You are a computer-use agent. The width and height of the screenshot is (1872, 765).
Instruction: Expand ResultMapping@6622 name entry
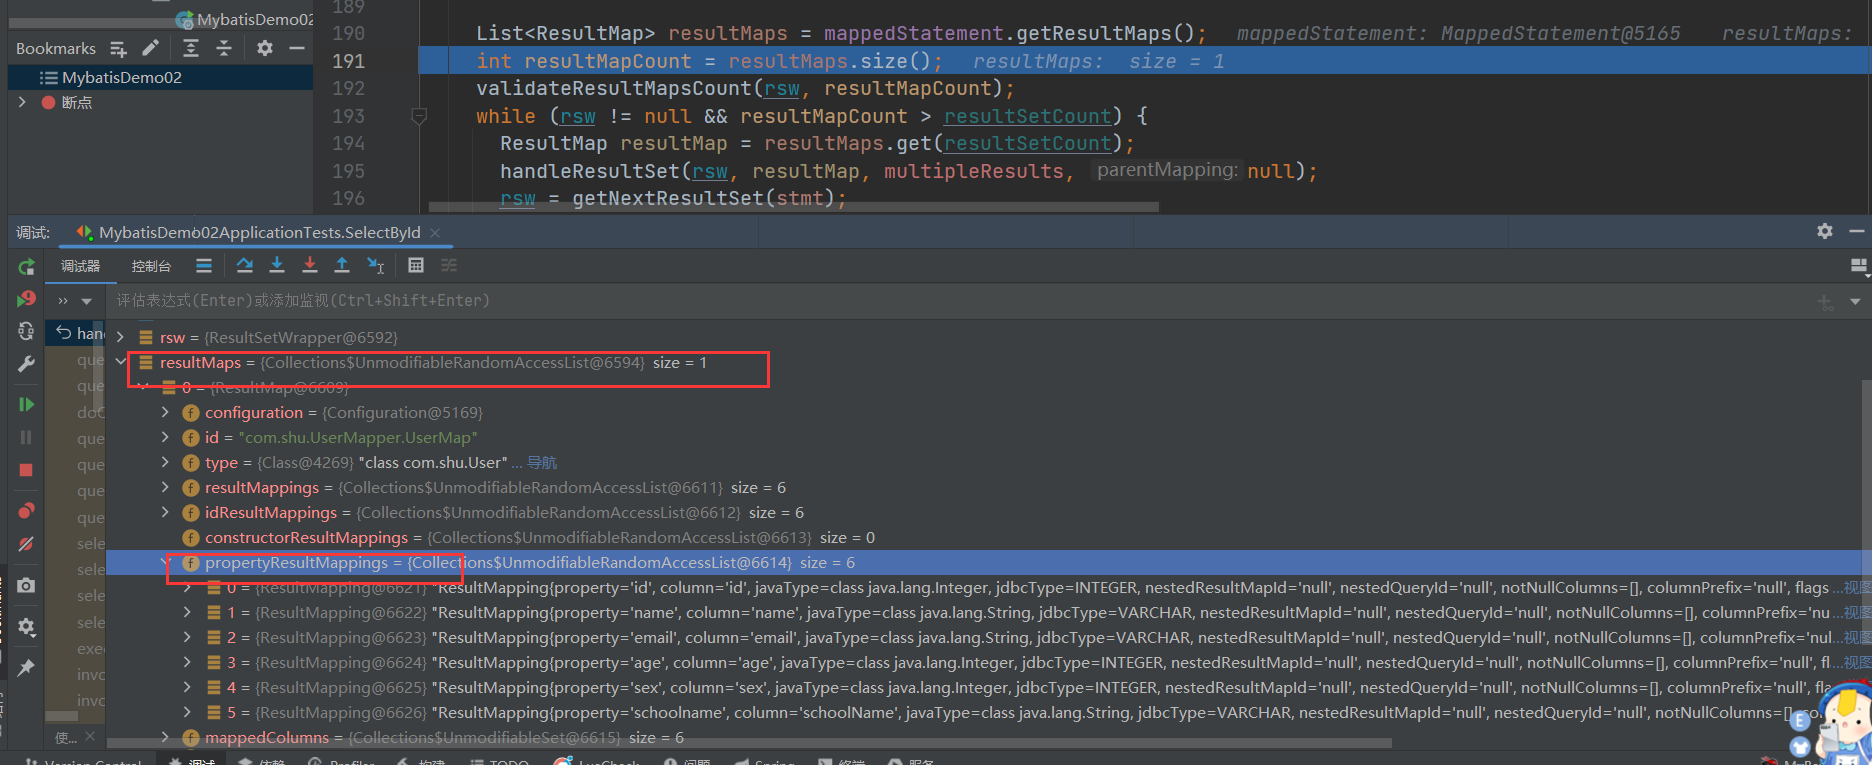(187, 612)
